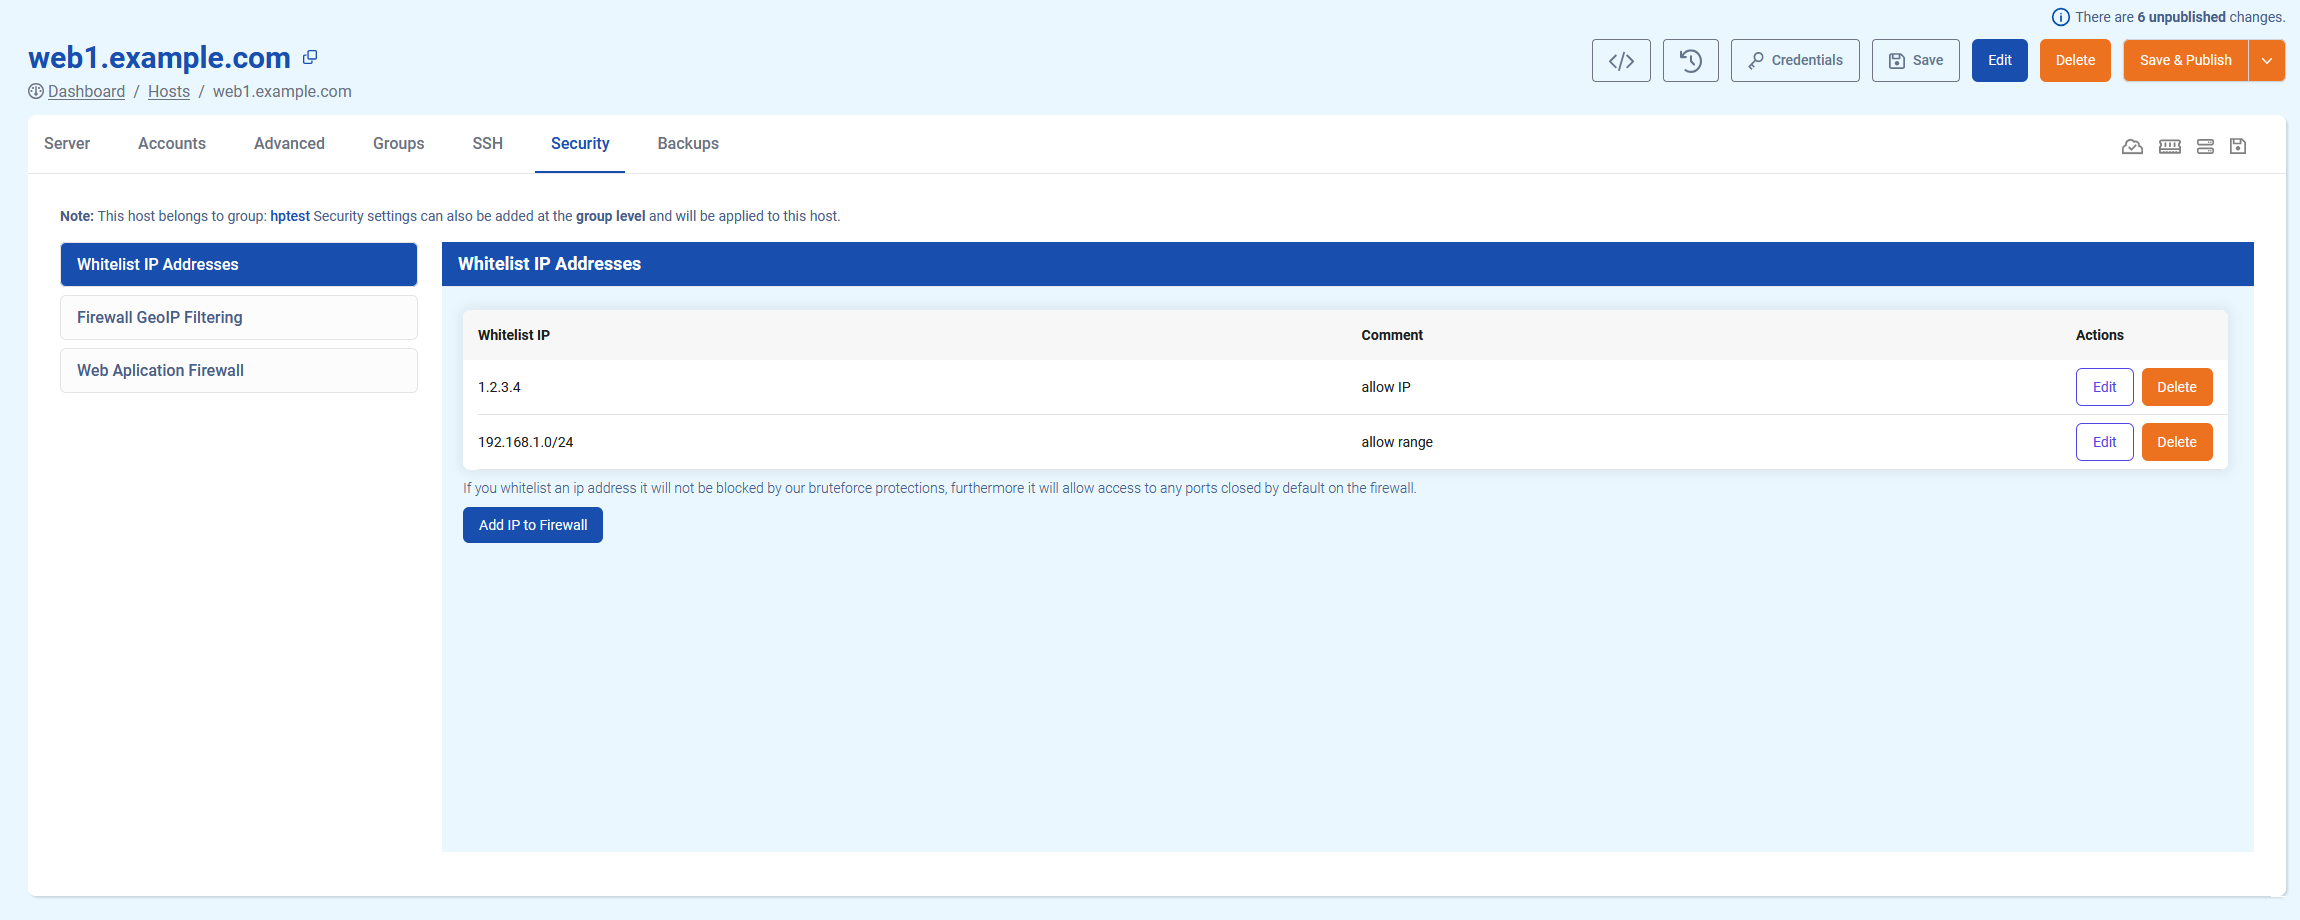Image resolution: width=2300 pixels, height=920 pixels.
Task: Open the Credentials button
Action: 1795,61
